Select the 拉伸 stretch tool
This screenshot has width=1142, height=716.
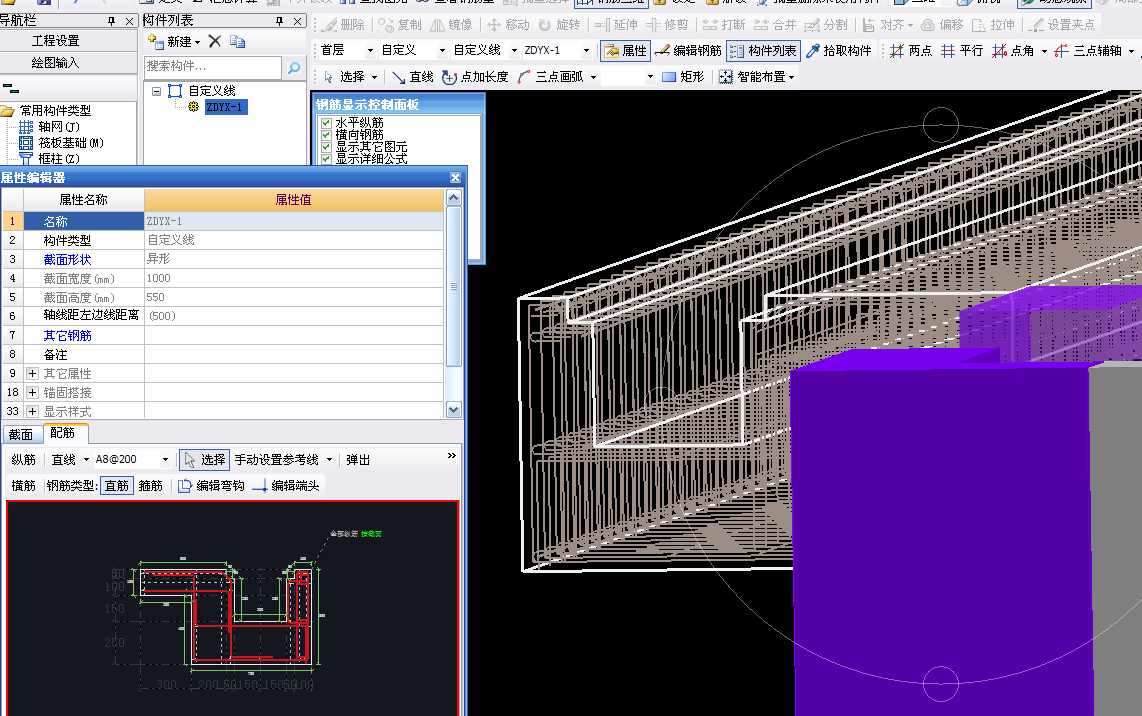pyautogui.click(x=993, y=25)
